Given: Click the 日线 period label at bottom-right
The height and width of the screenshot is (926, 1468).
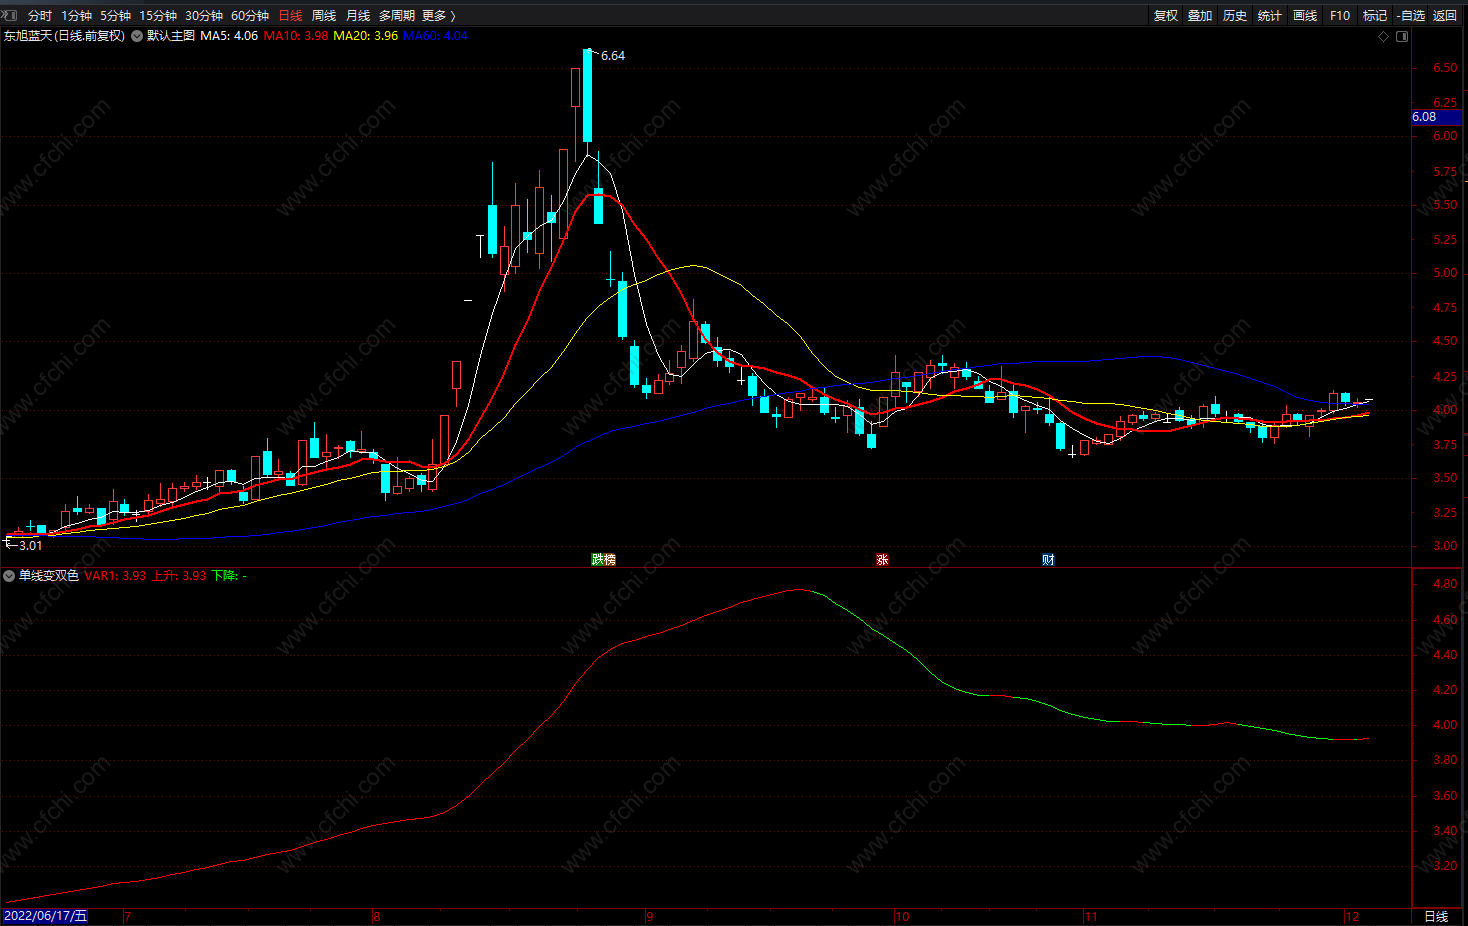Looking at the screenshot, I should [x=1436, y=916].
